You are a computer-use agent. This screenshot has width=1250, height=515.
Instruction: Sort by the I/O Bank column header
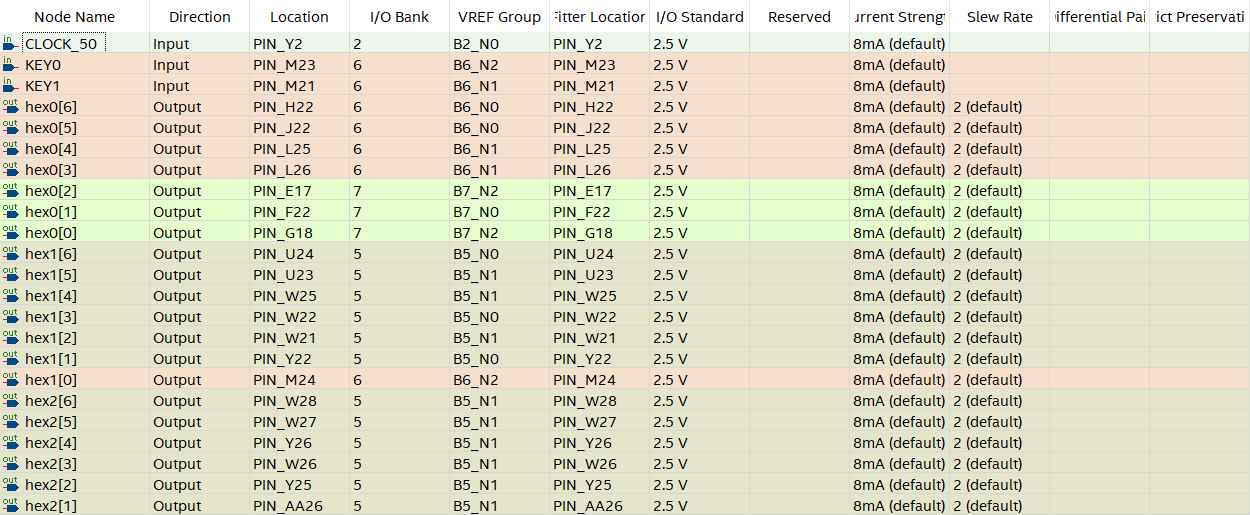coord(400,16)
